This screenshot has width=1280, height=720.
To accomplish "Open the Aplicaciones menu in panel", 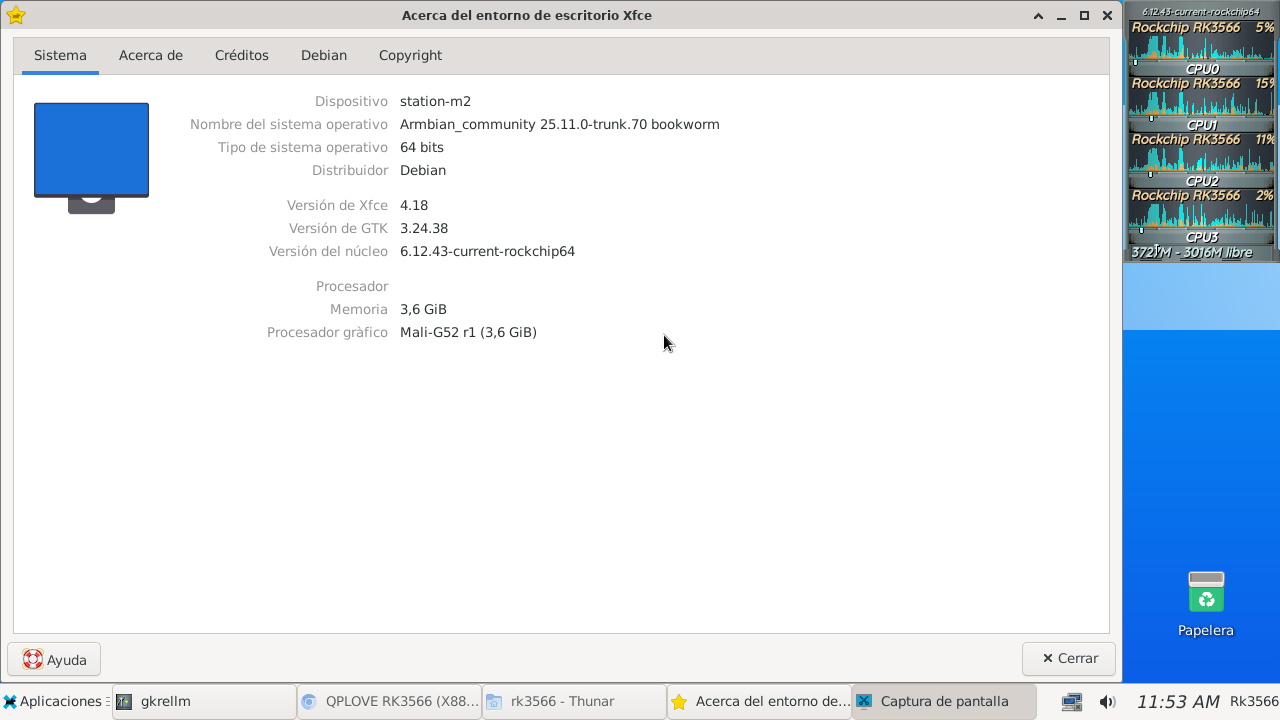I will pos(56,701).
